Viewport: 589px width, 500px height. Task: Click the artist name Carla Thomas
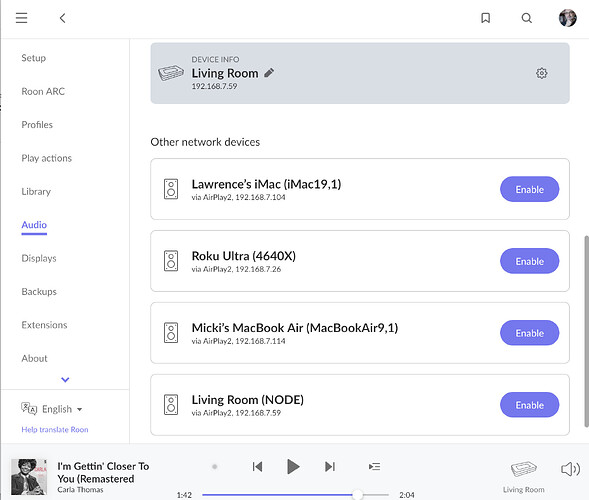coord(80,489)
